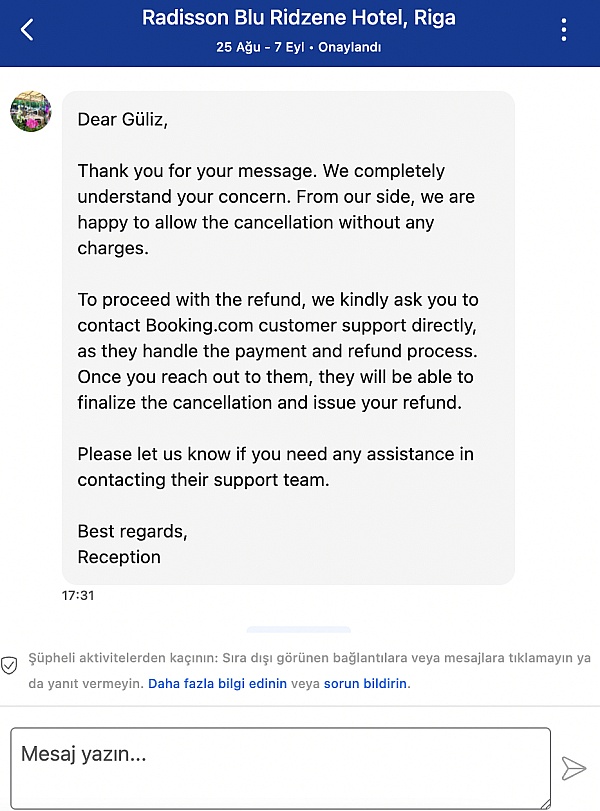The image size is (600, 811).
Task: Focus the "Mesaj yazın..." message field
Action: point(280,767)
